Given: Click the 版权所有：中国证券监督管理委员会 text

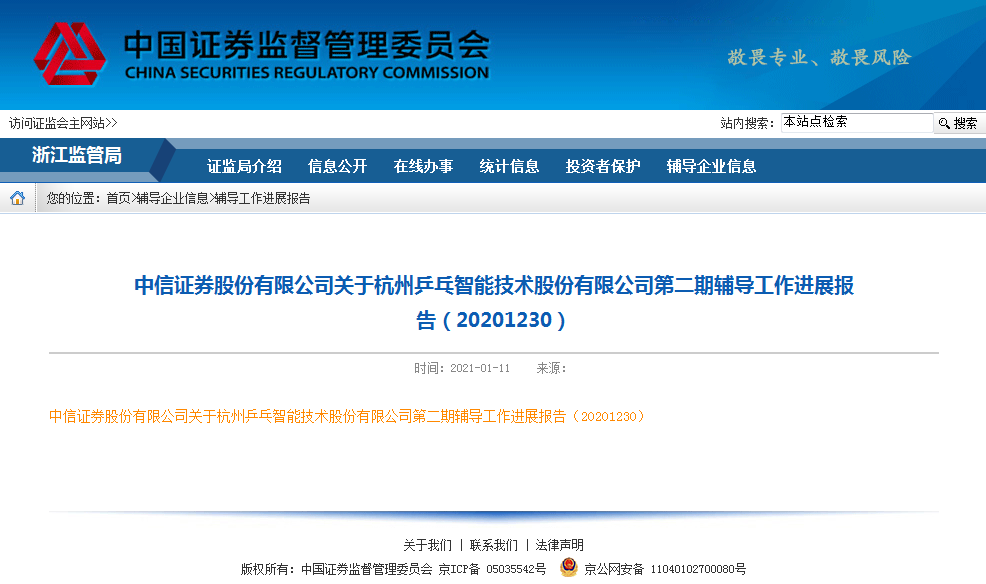Looking at the screenshot, I should (x=336, y=569).
